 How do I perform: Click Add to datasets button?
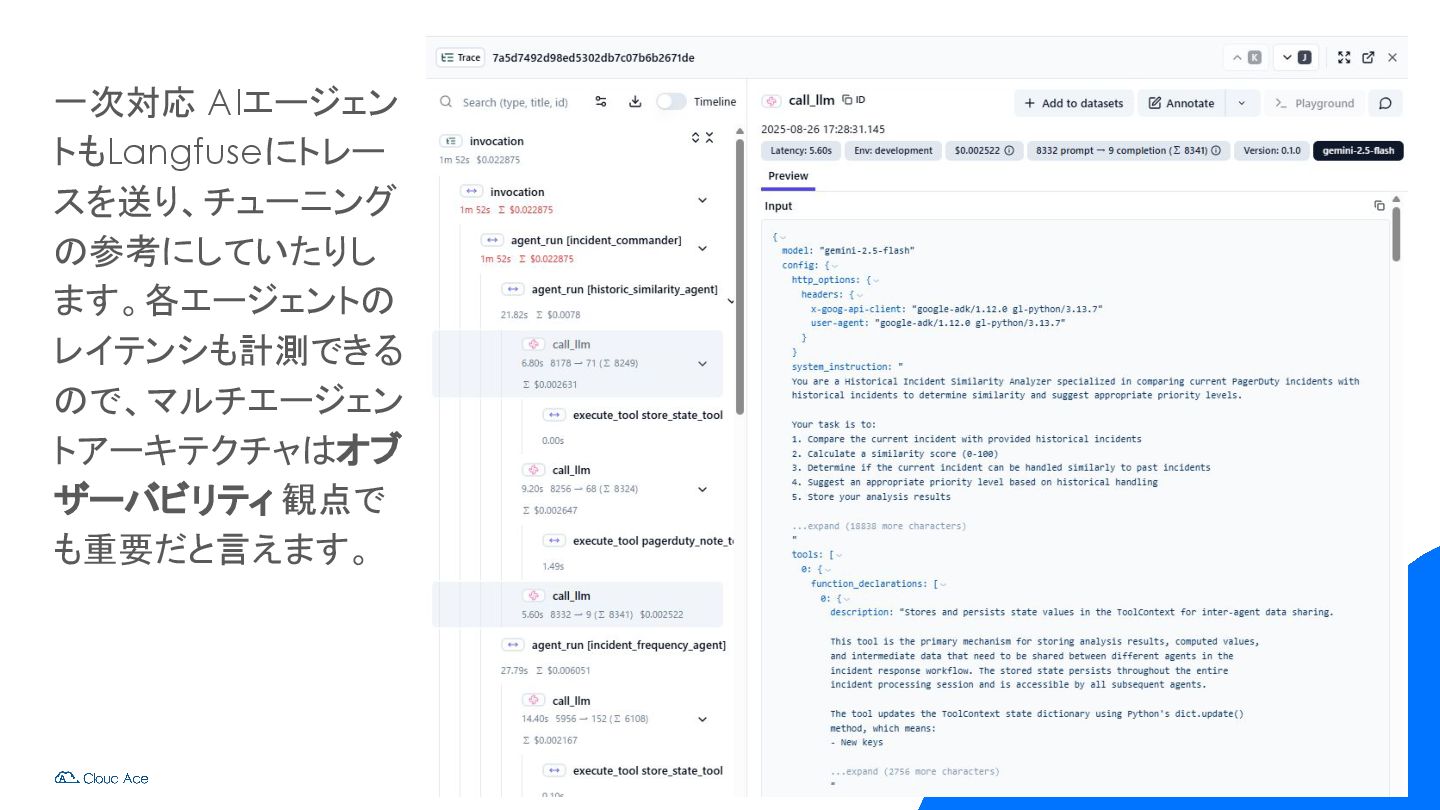pos(1074,103)
